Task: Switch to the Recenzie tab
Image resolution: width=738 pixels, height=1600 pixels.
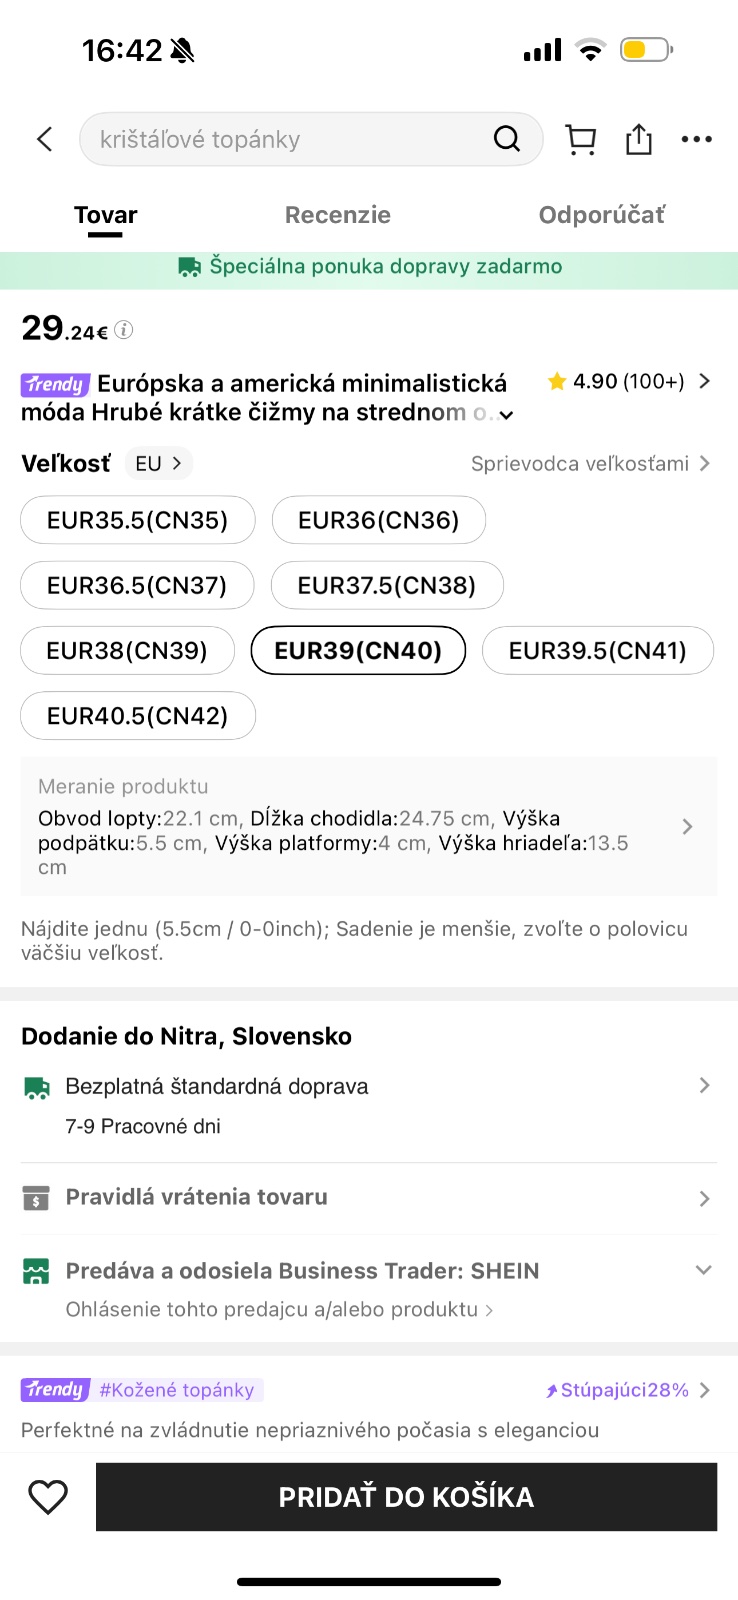Action: [x=338, y=215]
